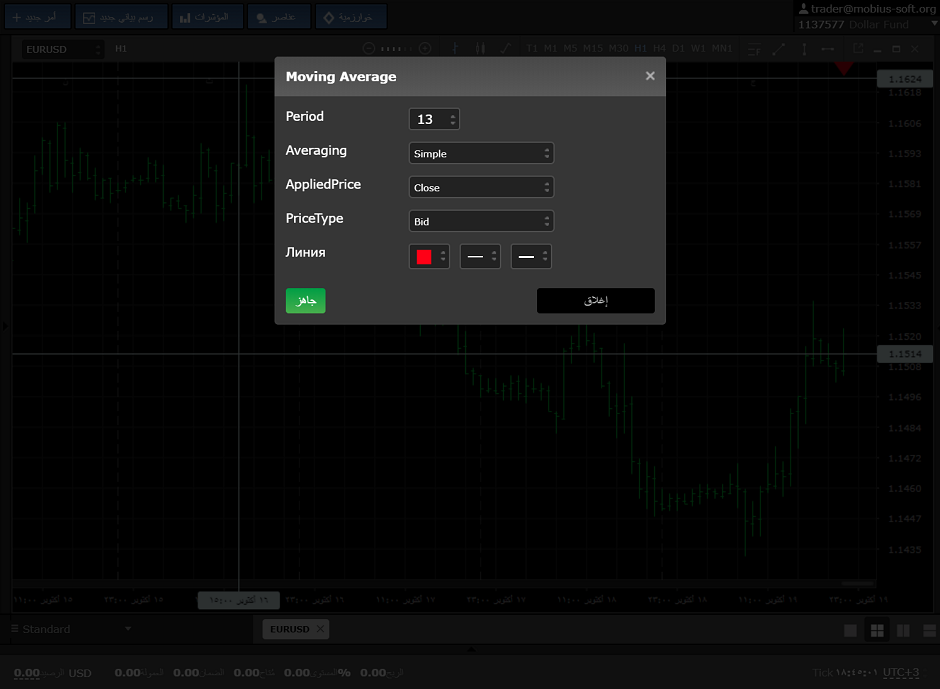Open the trader@mobius-soft.org account menu
Screen dimensions: 940x689
867,9
